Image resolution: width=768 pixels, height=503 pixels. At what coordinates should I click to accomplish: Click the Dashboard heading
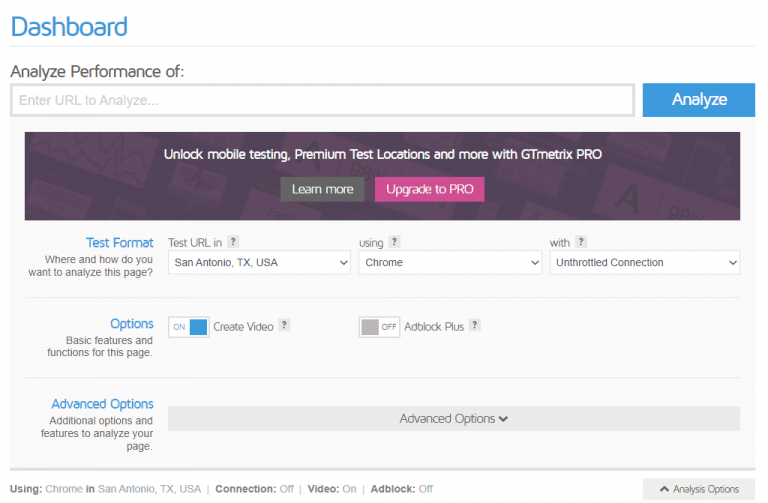click(x=69, y=25)
